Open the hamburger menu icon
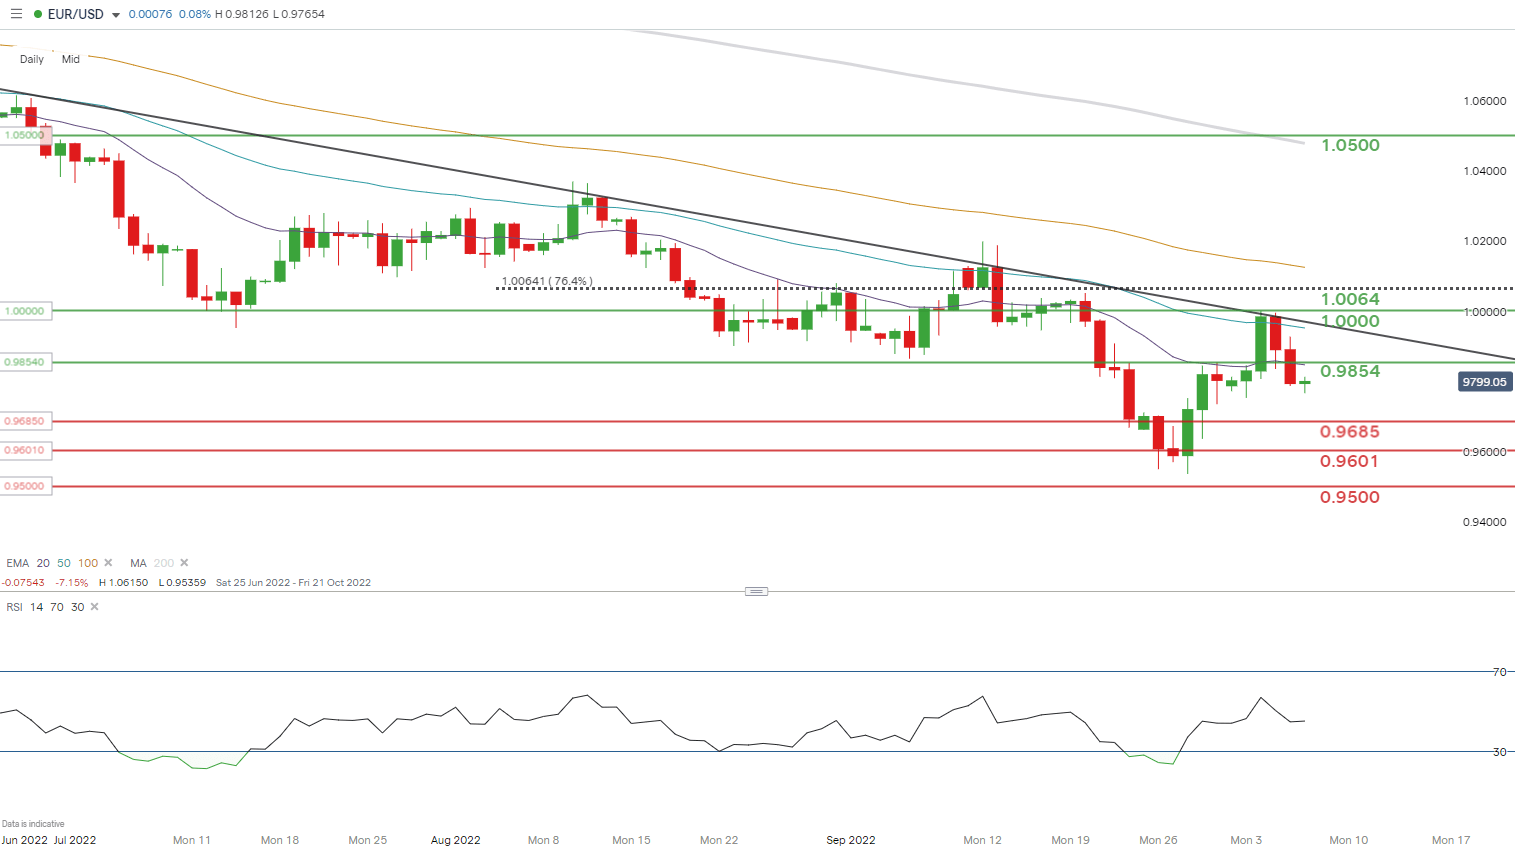Image resolution: width=1515 pixels, height=848 pixels. pyautogui.click(x=16, y=14)
